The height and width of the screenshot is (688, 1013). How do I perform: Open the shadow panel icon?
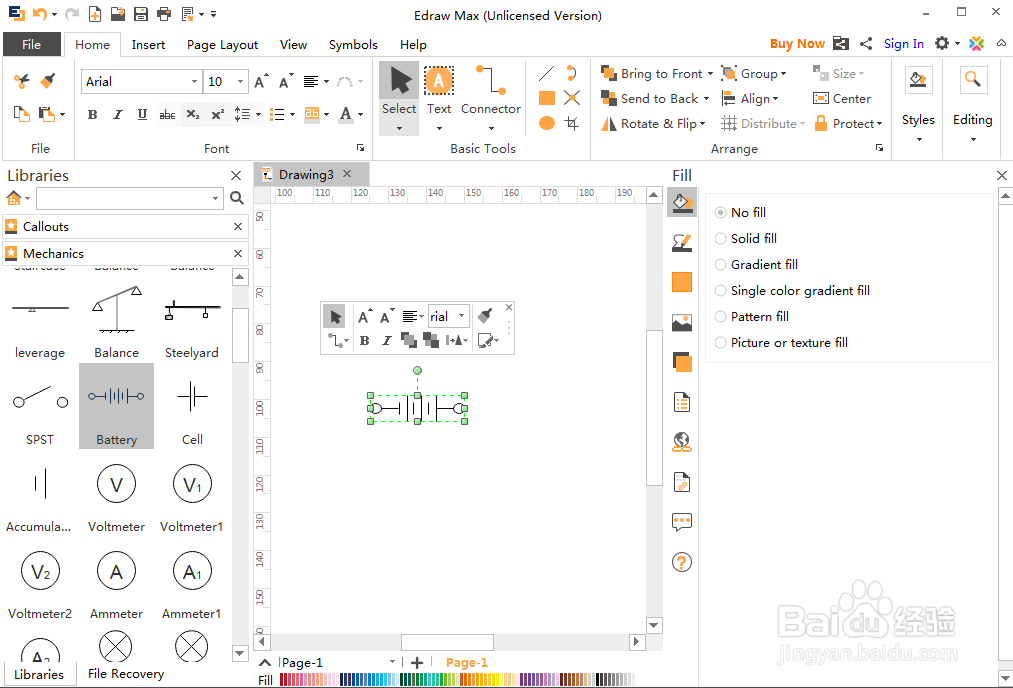pos(682,362)
